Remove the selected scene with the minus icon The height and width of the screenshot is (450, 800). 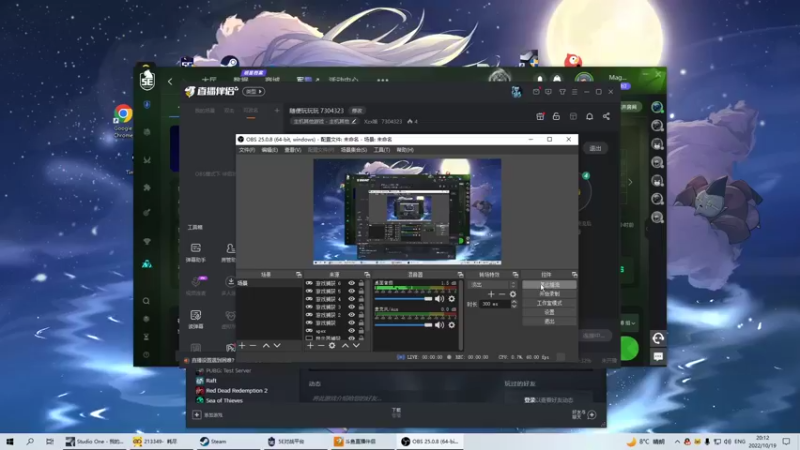click(x=253, y=345)
